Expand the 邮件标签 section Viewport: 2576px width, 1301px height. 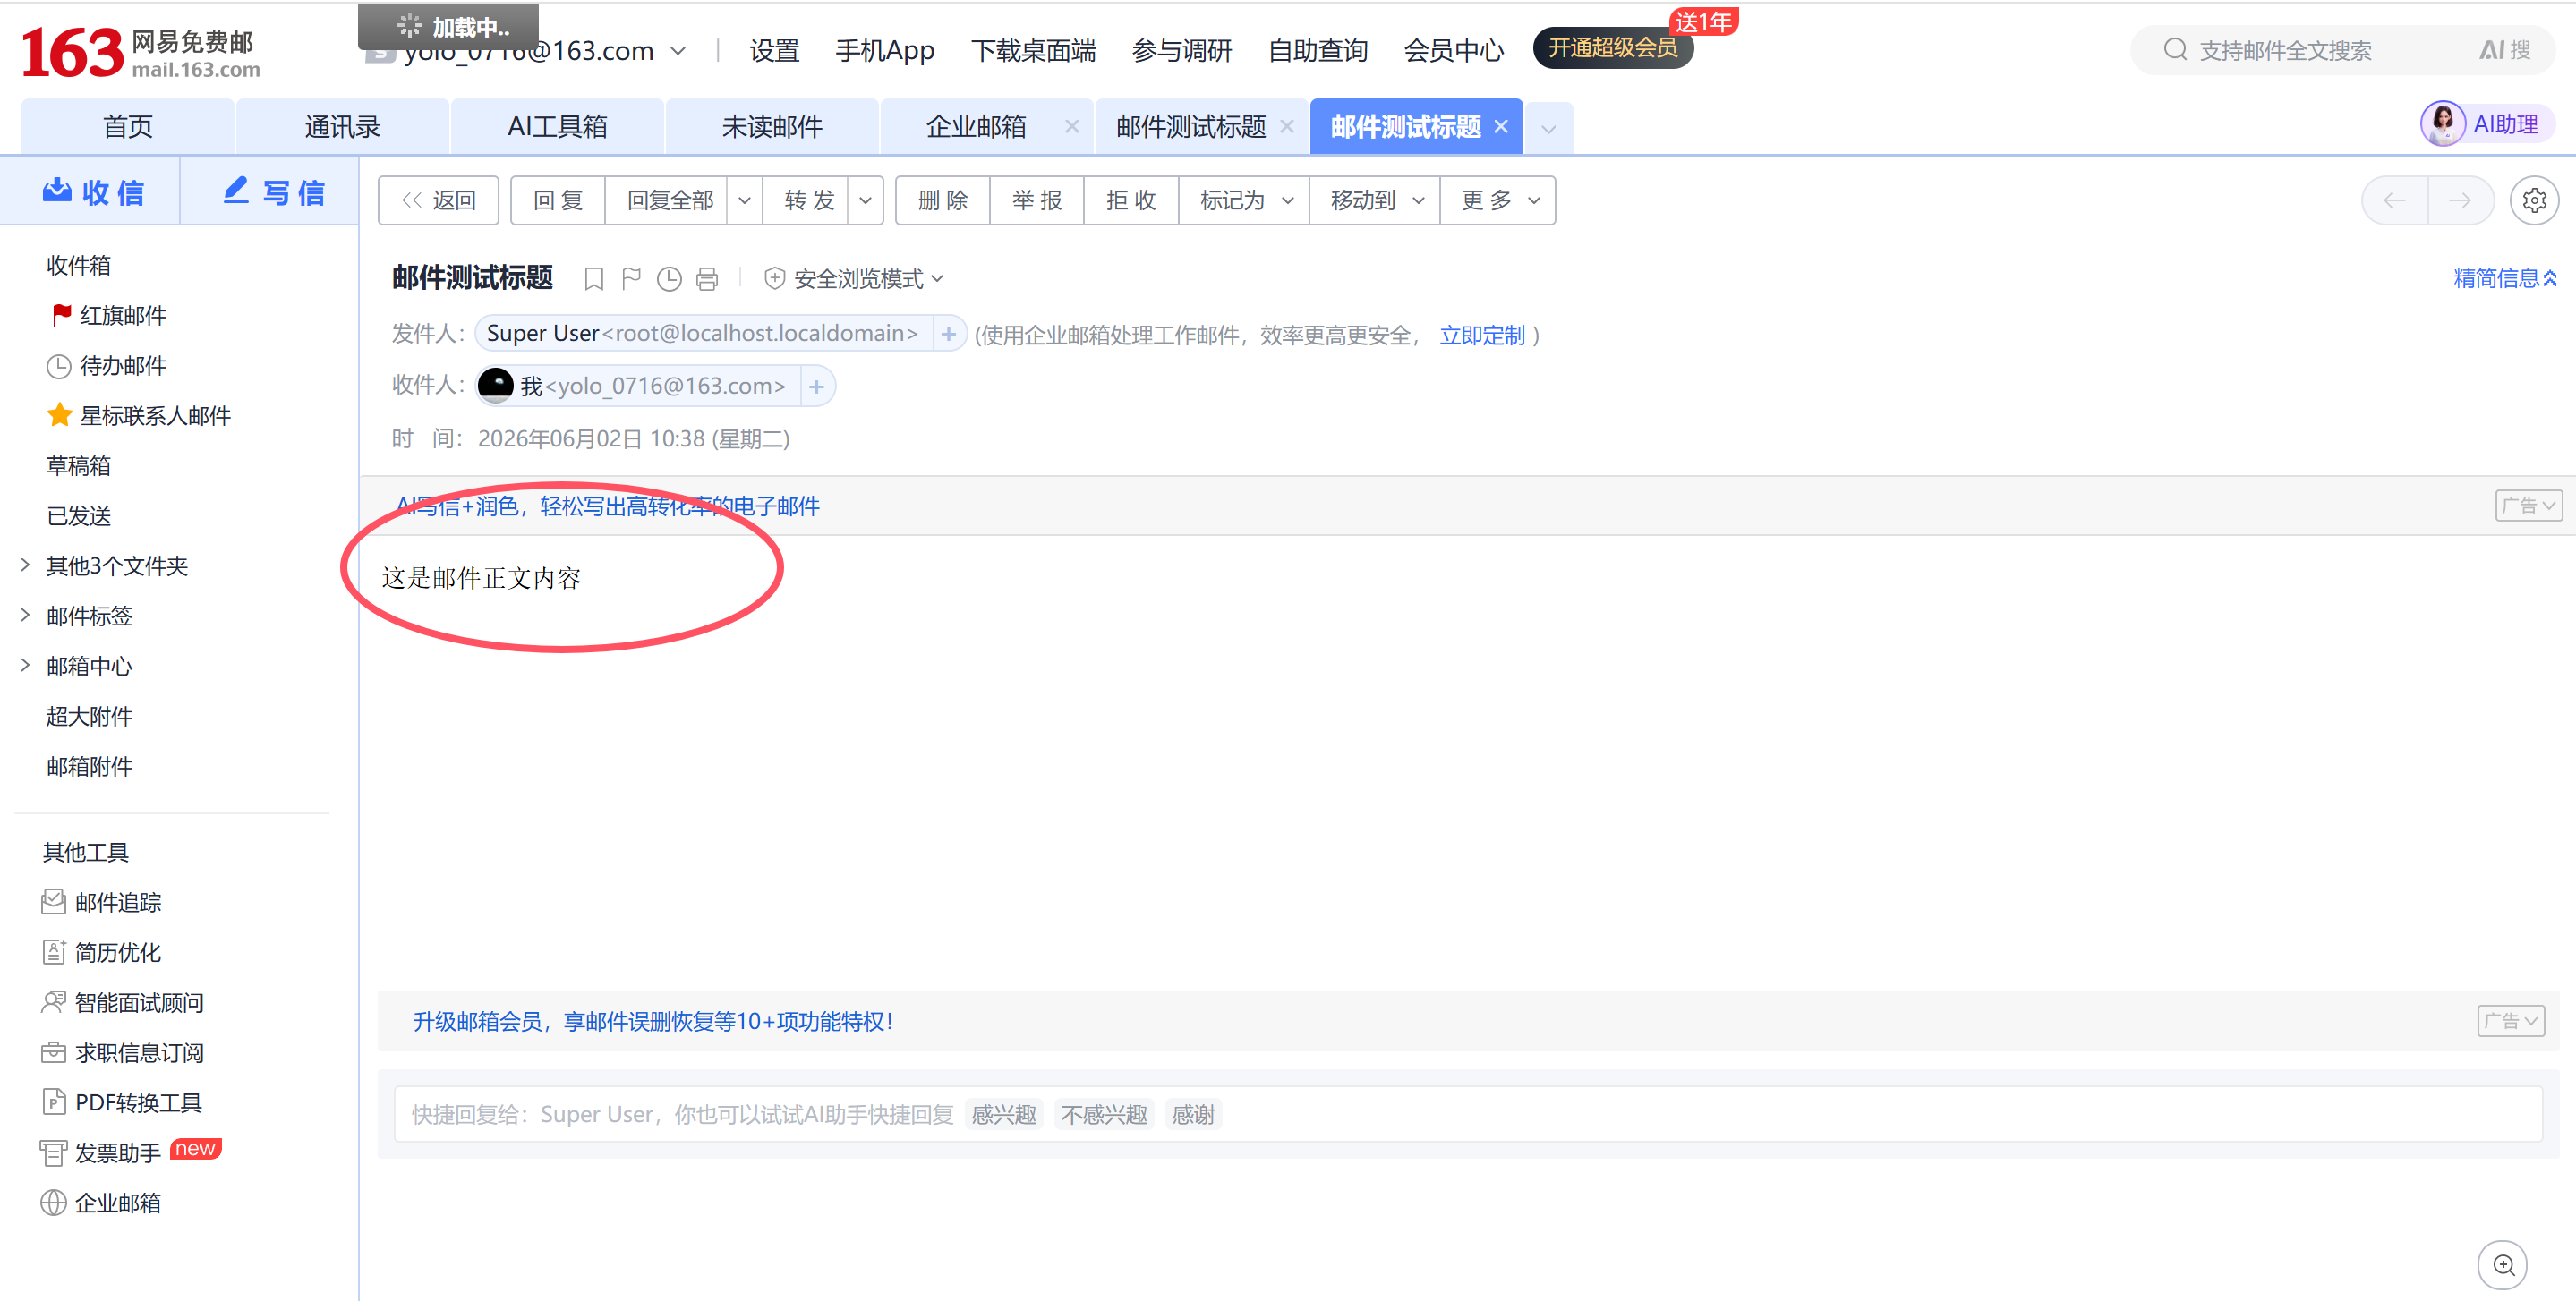click(x=25, y=615)
